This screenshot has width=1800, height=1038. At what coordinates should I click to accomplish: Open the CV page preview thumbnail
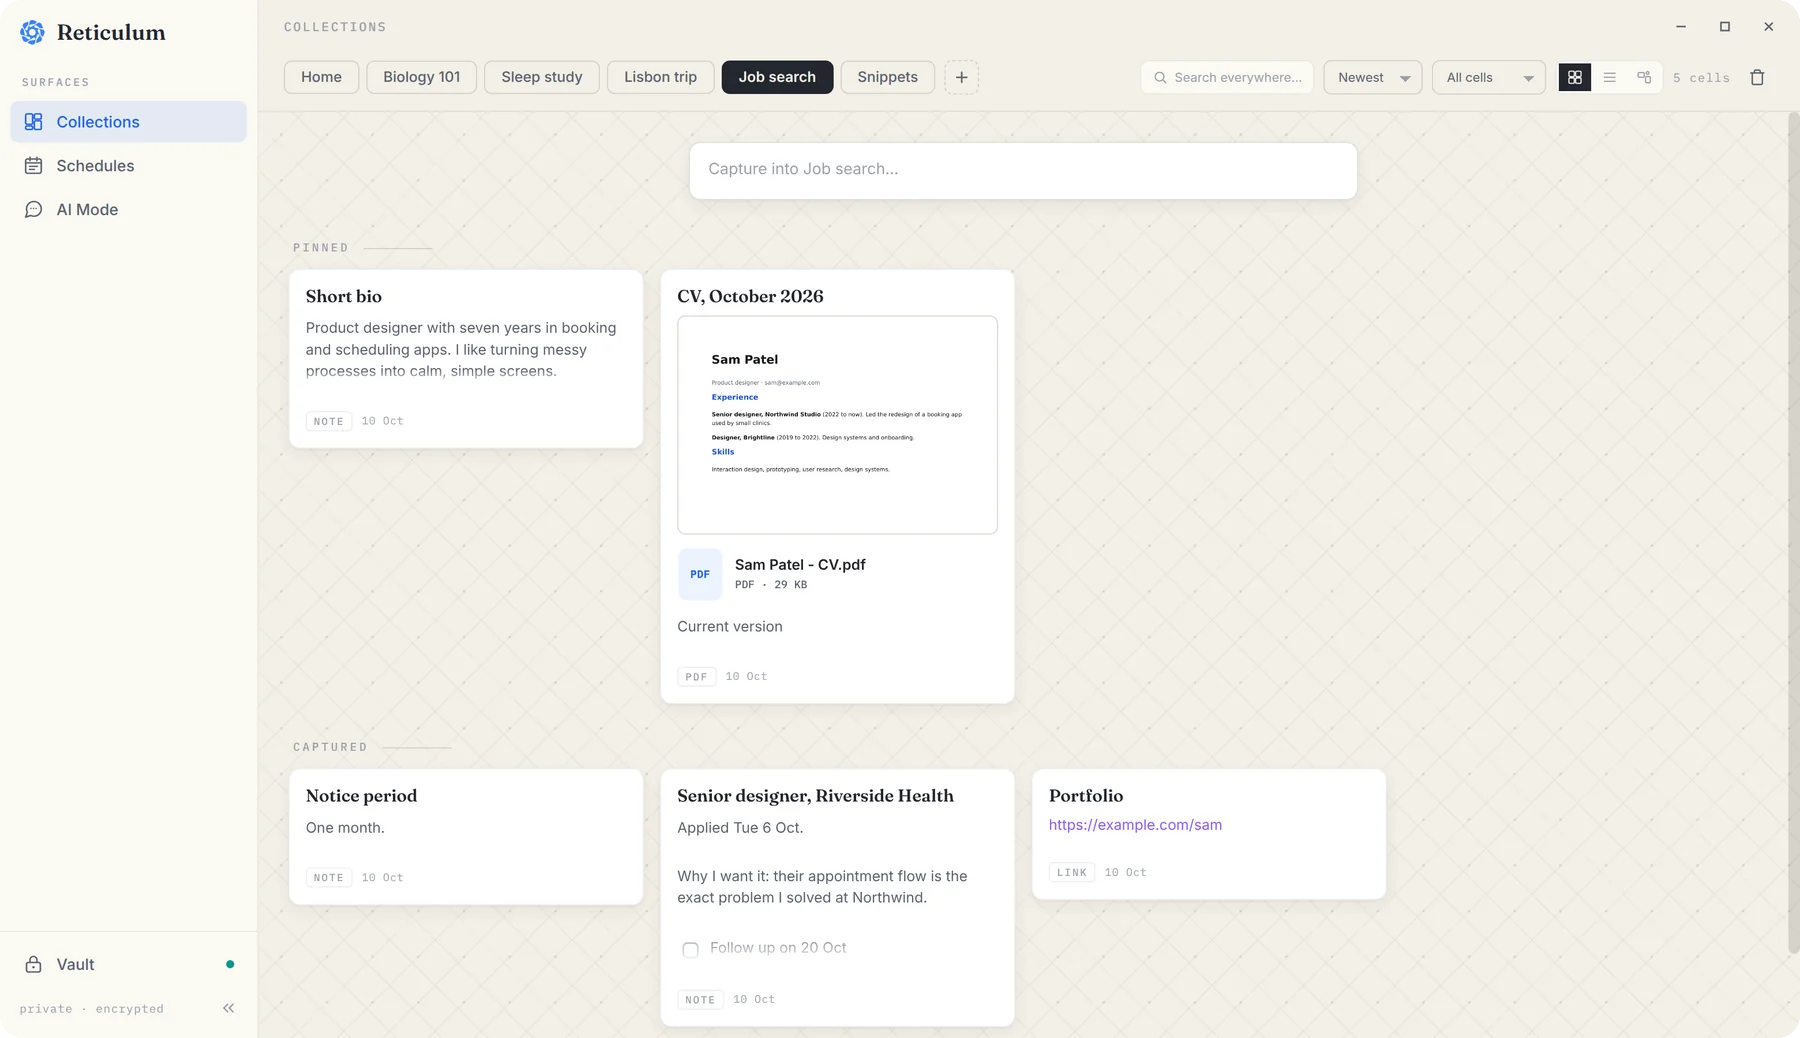[837, 425]
